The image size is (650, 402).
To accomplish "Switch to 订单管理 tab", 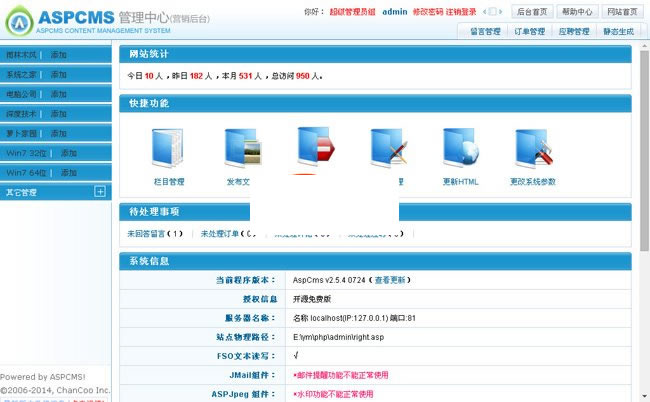I will tap(529, 31).
